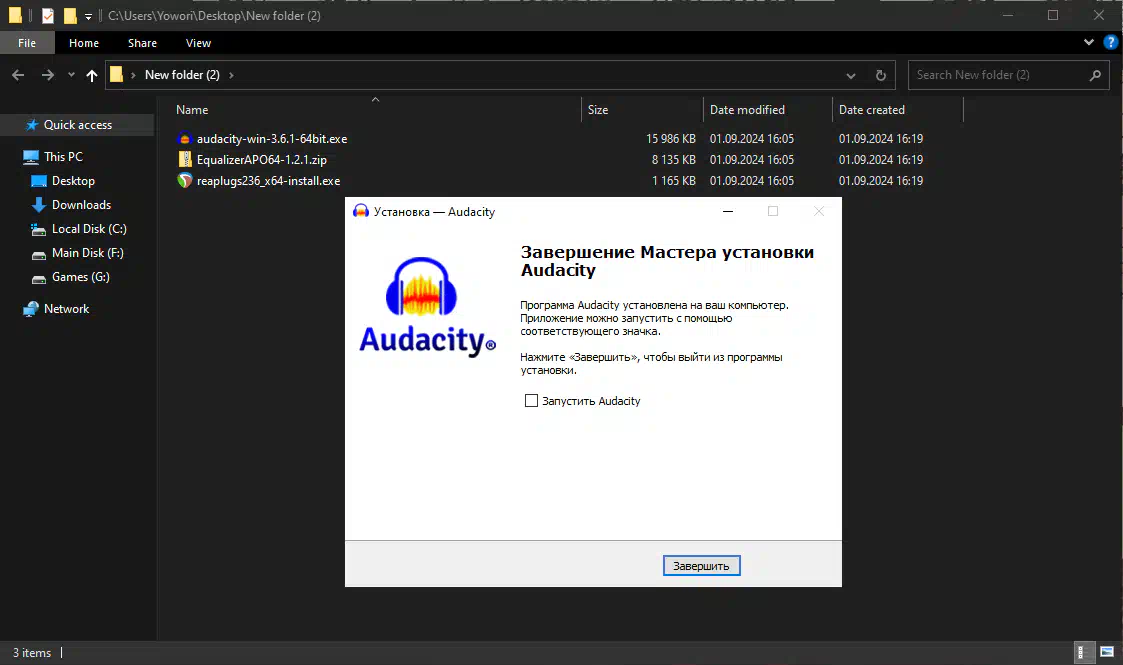1123x665 pixels.
Task: Open Main Disk (F:) in sidebar
Action: pos(87,253)
